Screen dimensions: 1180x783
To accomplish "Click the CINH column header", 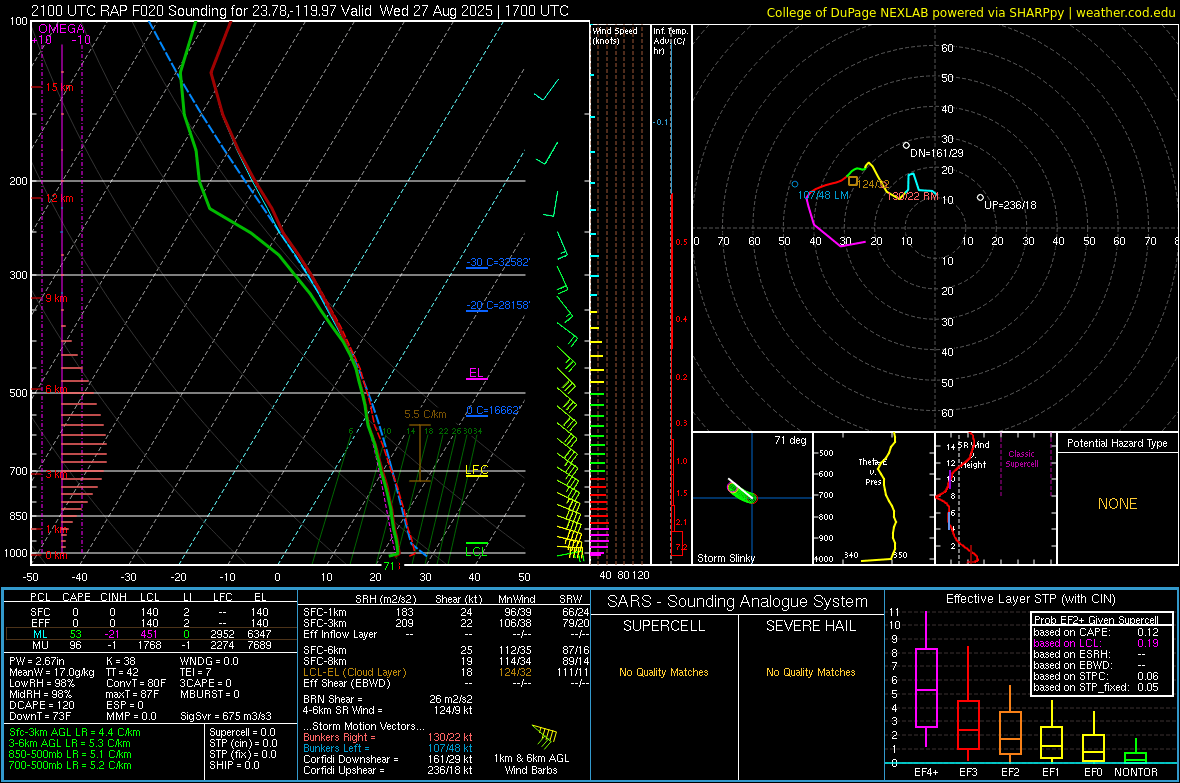I will [x=113, y=597].
